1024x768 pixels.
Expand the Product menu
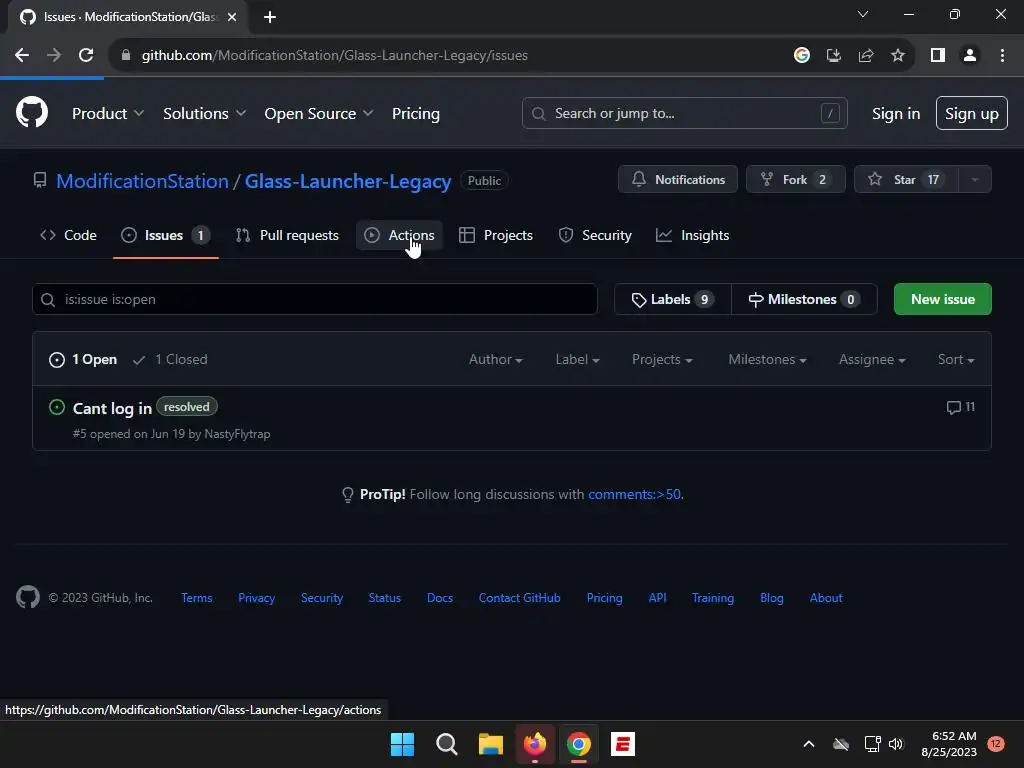(x=108, y=114)
